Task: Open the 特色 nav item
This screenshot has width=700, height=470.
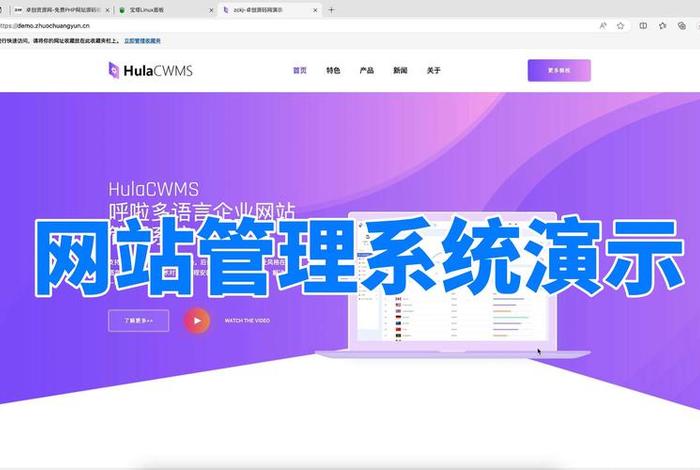Action: (x=333, y=71)
